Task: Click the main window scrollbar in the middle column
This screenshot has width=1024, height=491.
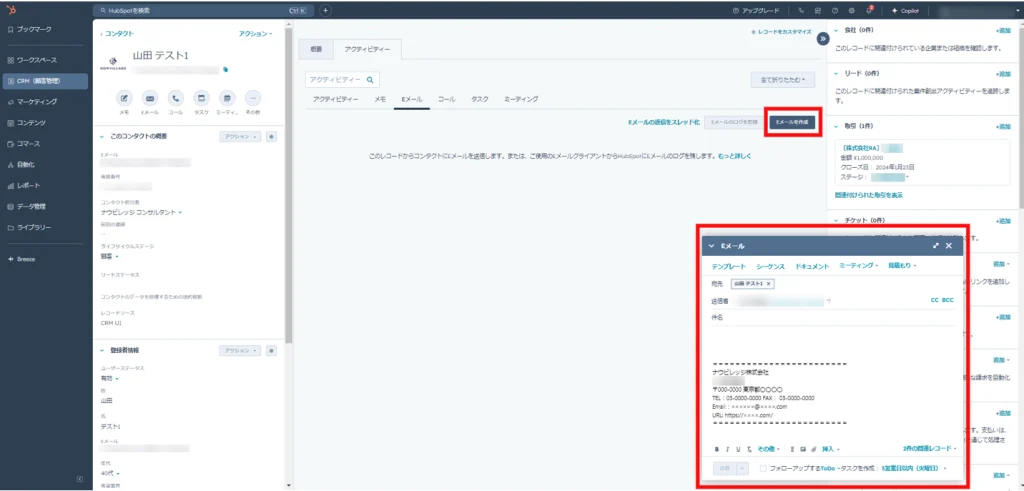Action: 289,186
